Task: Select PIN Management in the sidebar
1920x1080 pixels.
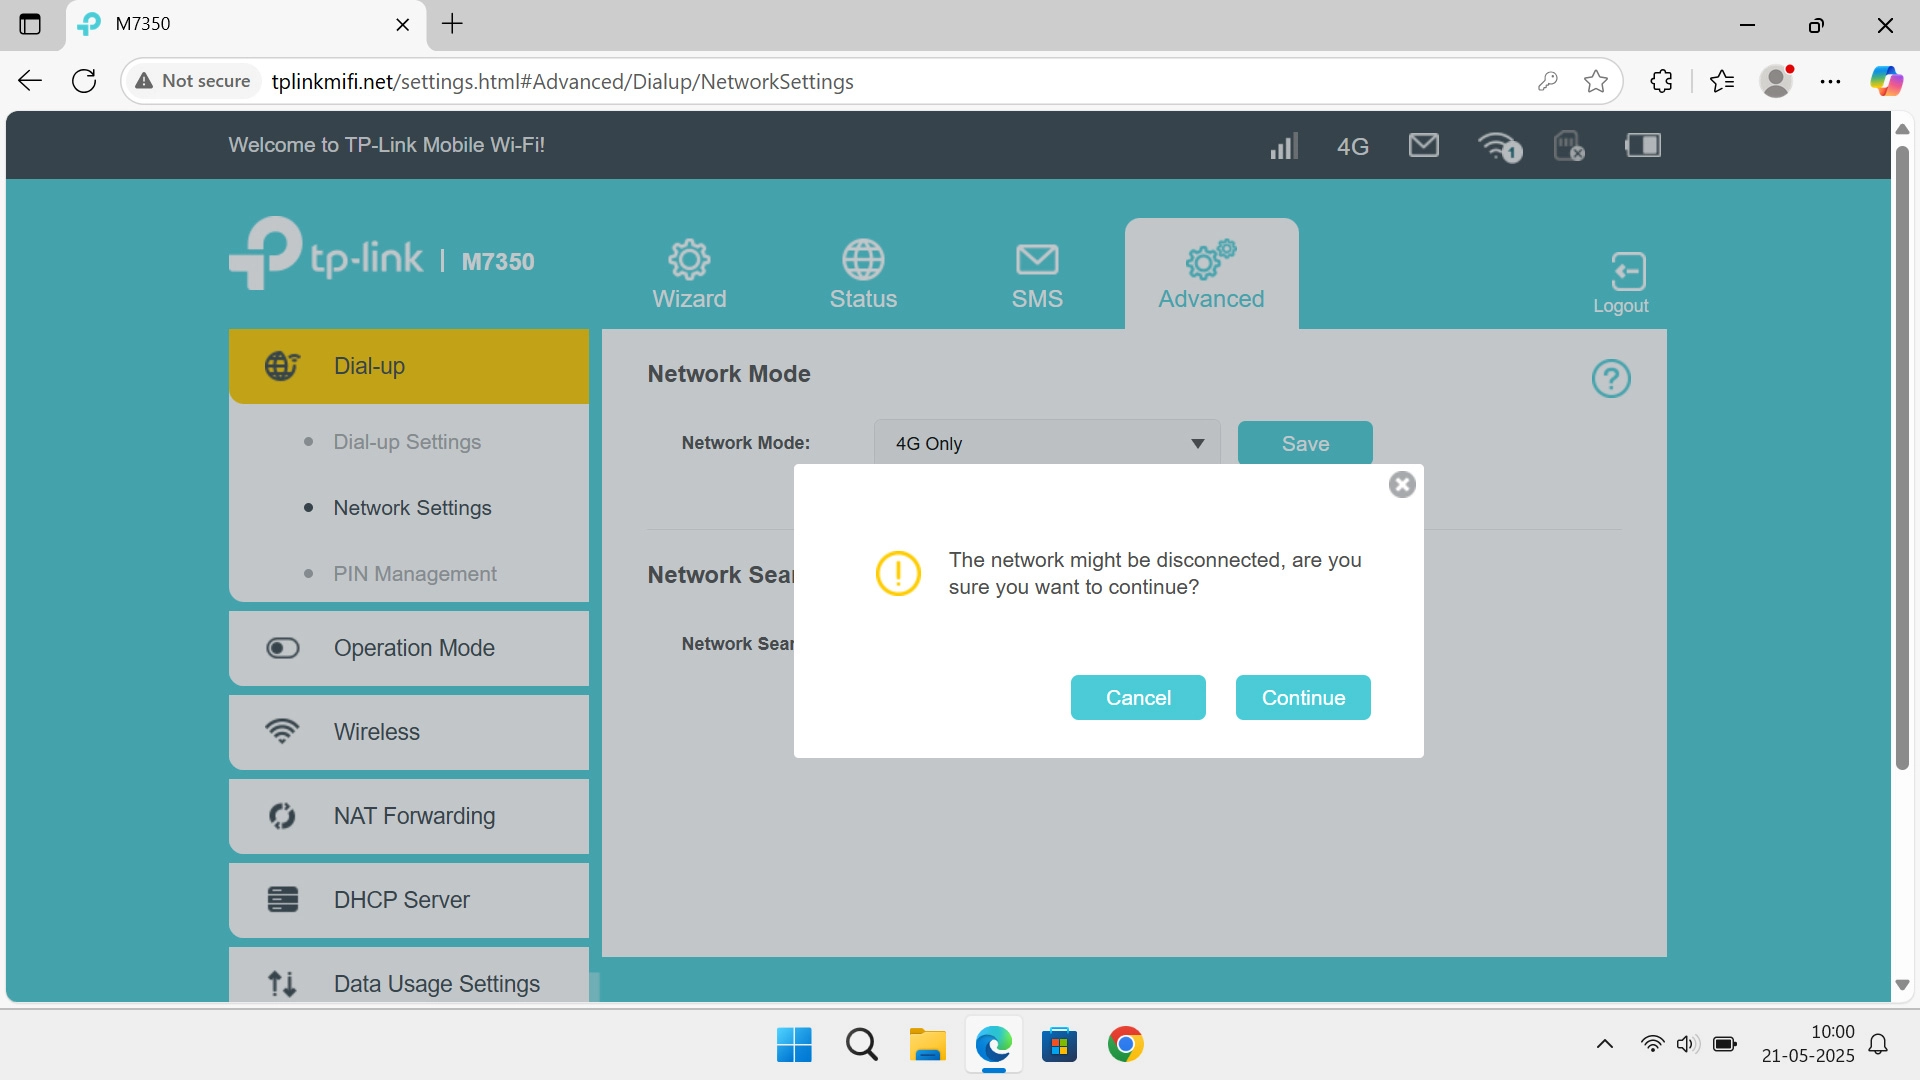Action: click(414, 574)
